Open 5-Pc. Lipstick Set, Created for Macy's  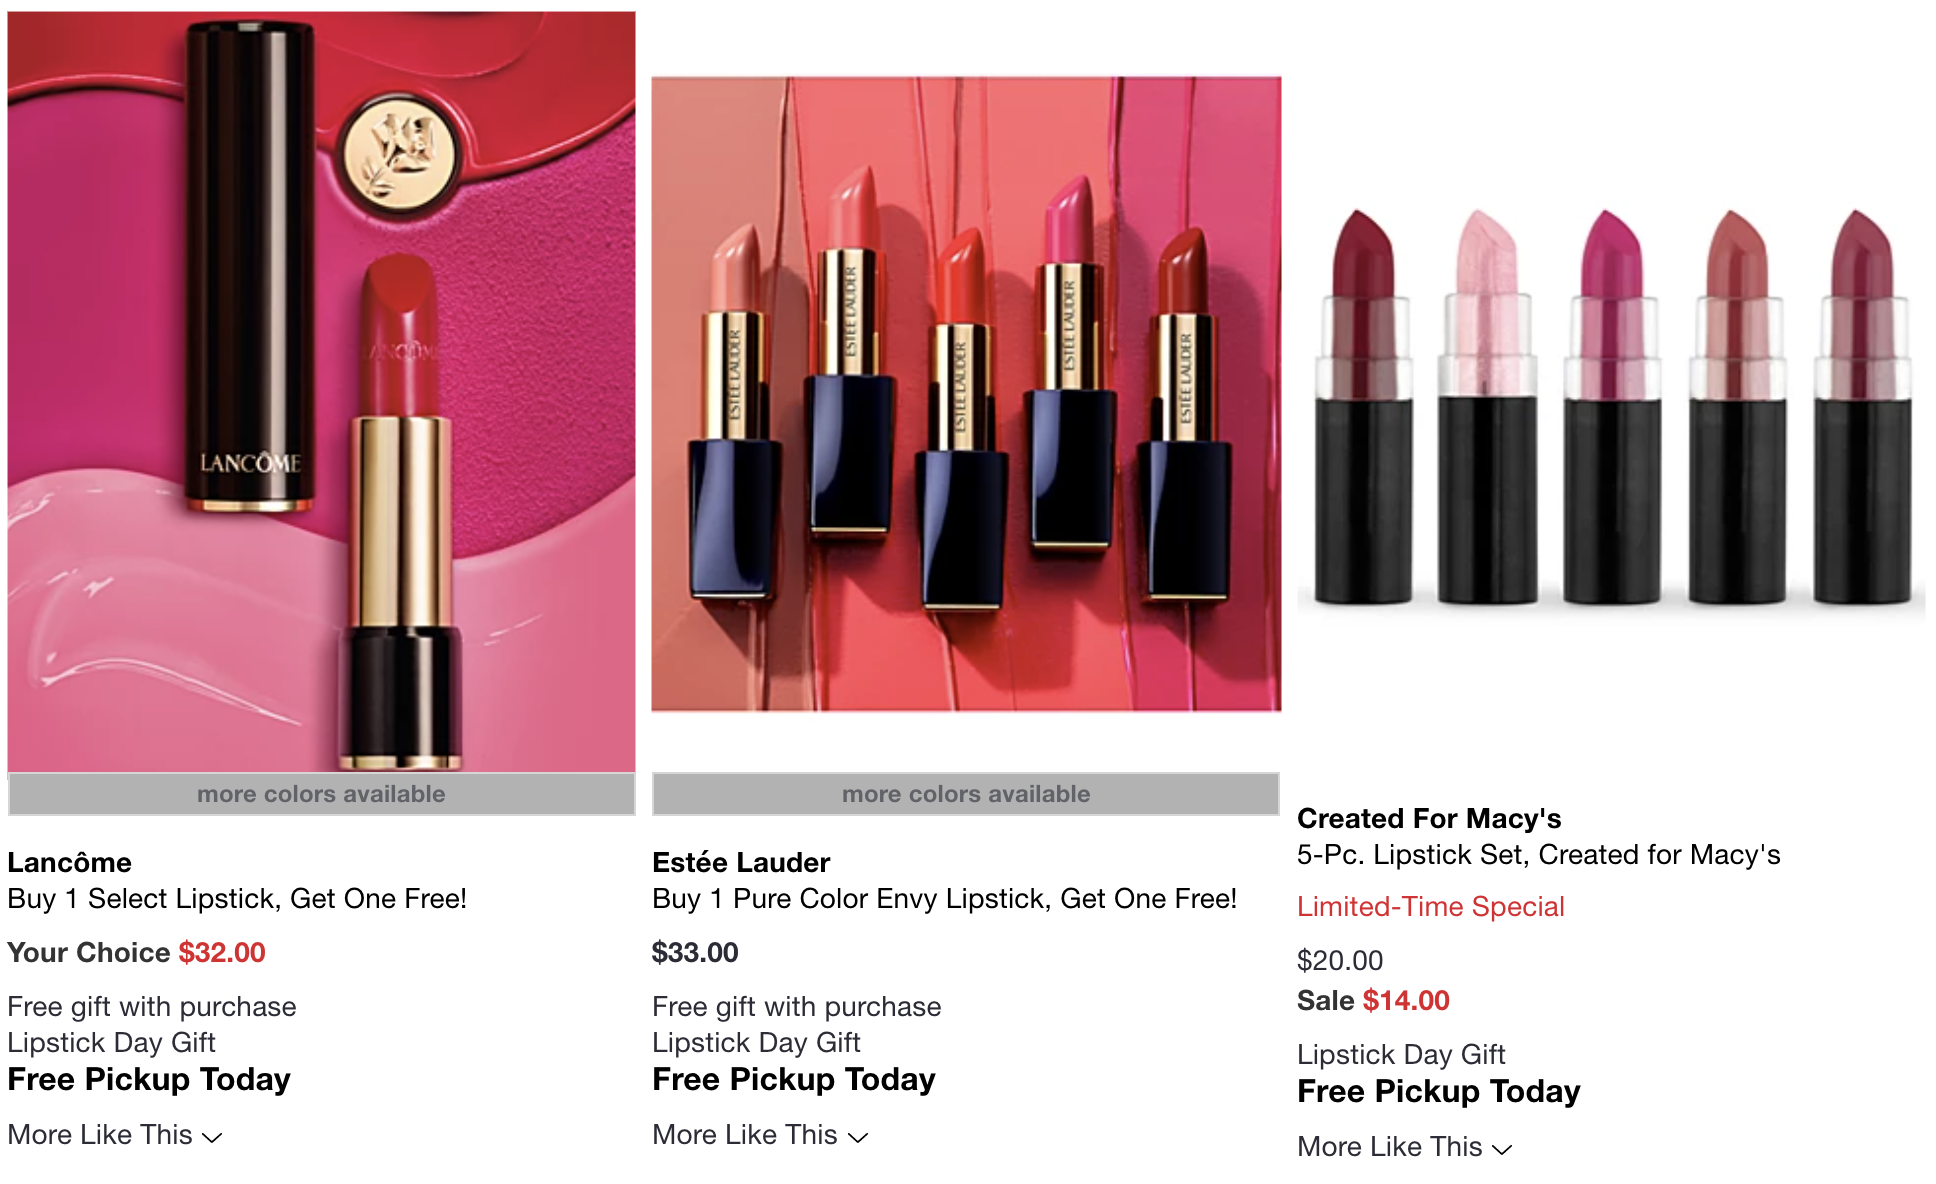click(1538, 854)
